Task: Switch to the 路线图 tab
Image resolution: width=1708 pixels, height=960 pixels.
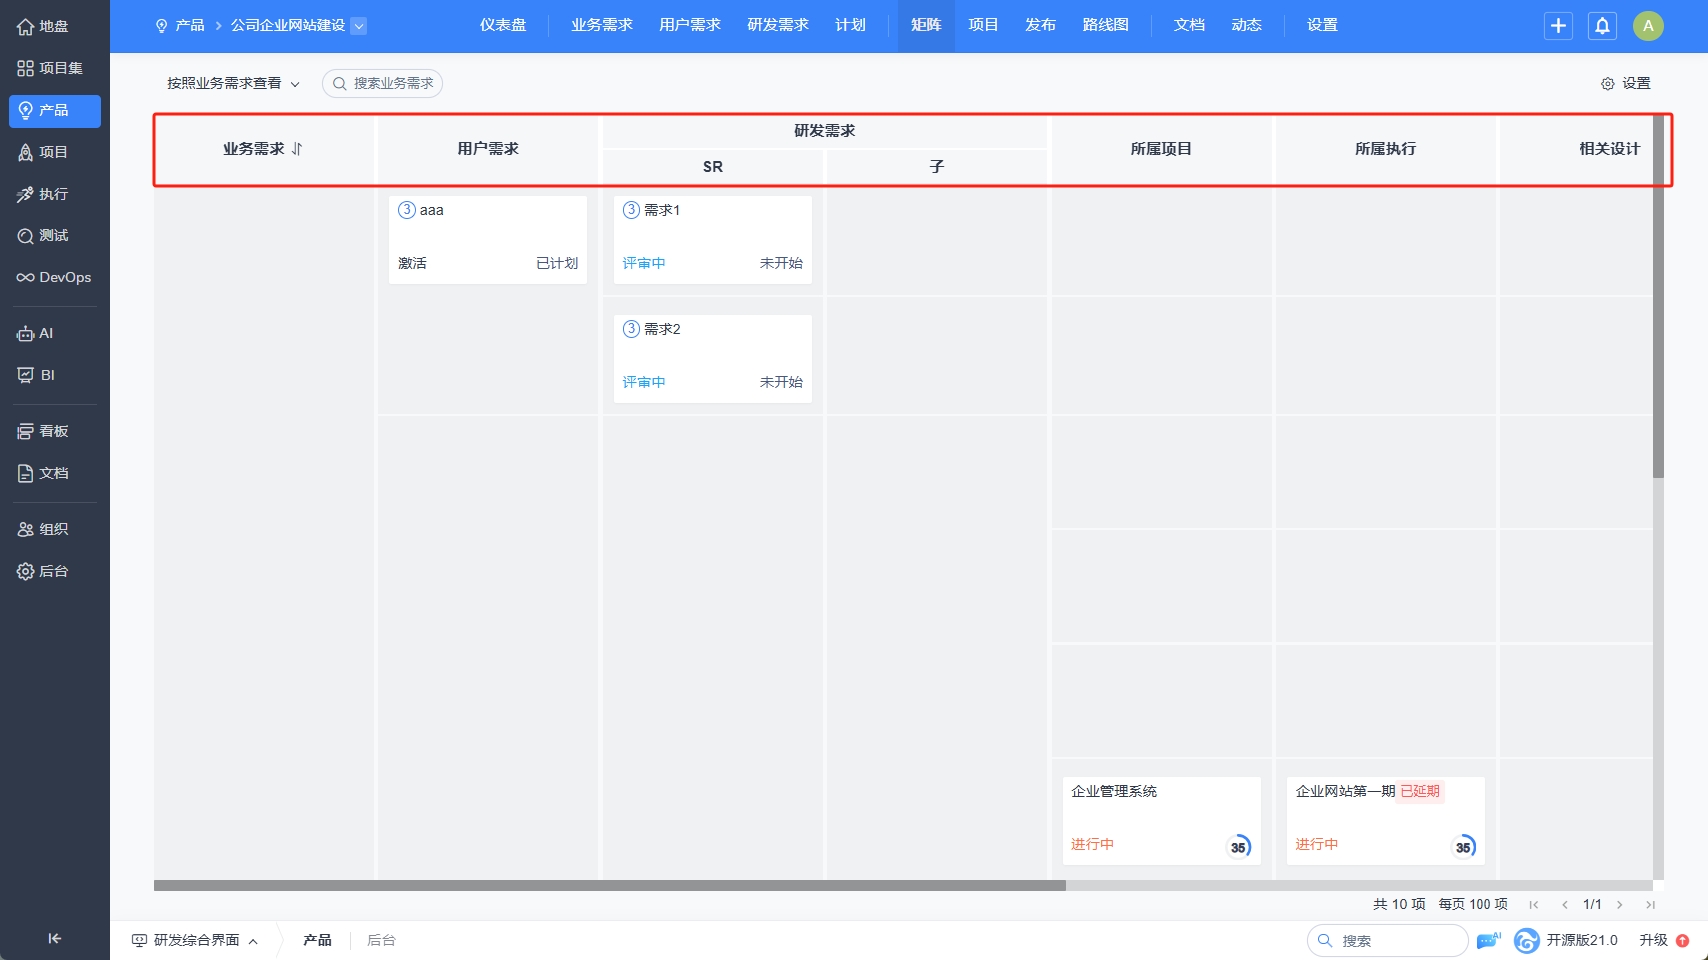Action: coord(1105,25)
